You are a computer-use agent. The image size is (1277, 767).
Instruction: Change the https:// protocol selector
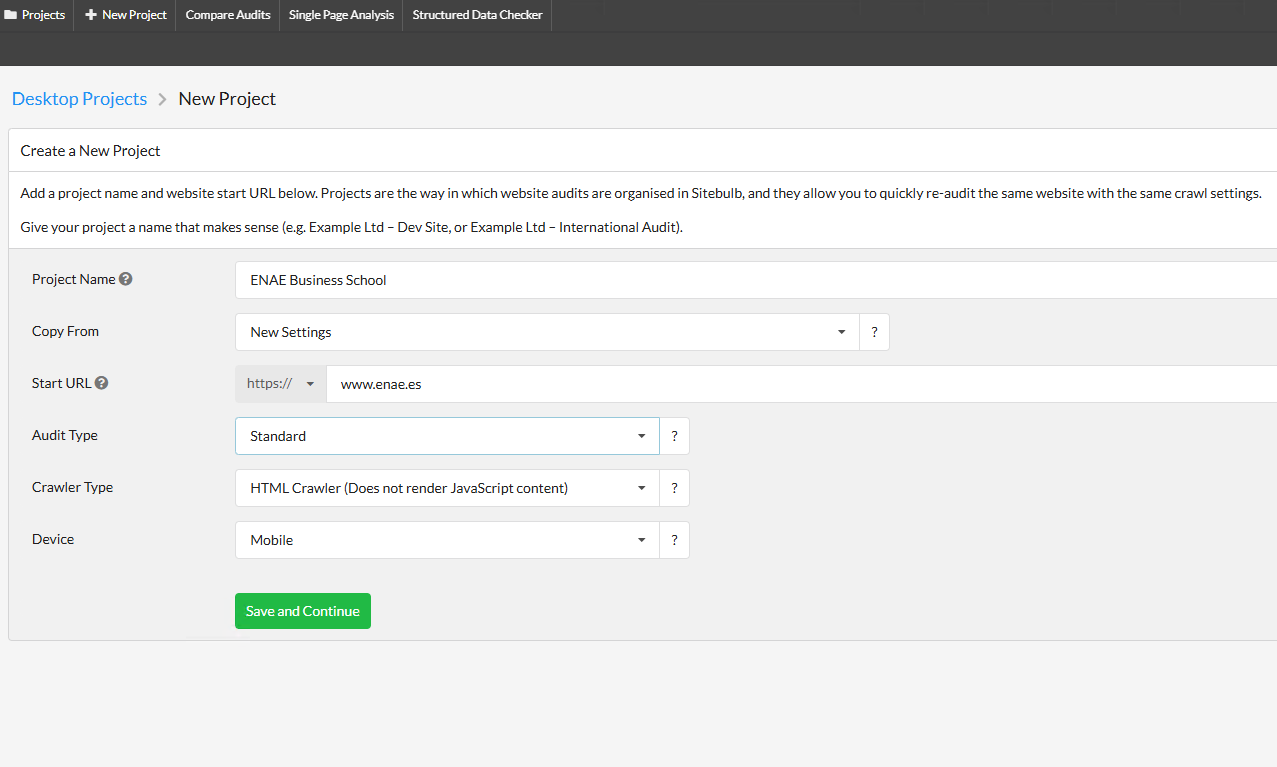(x=281, y=384)
